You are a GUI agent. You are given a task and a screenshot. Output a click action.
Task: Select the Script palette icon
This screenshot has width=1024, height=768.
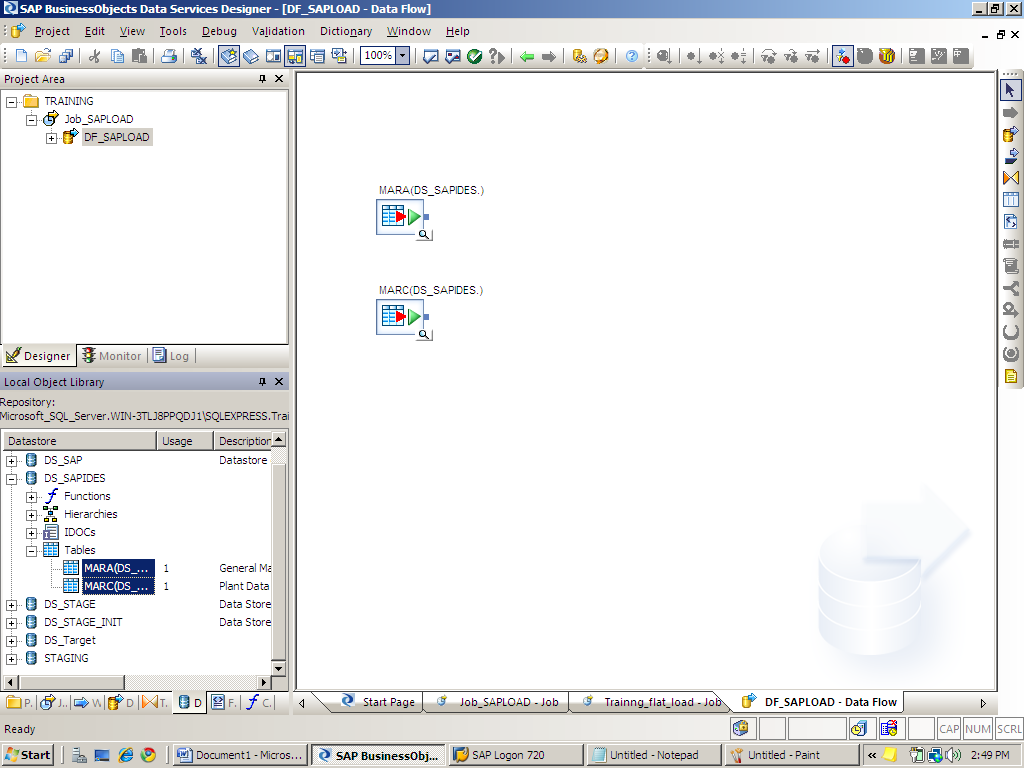point(1010,266)
